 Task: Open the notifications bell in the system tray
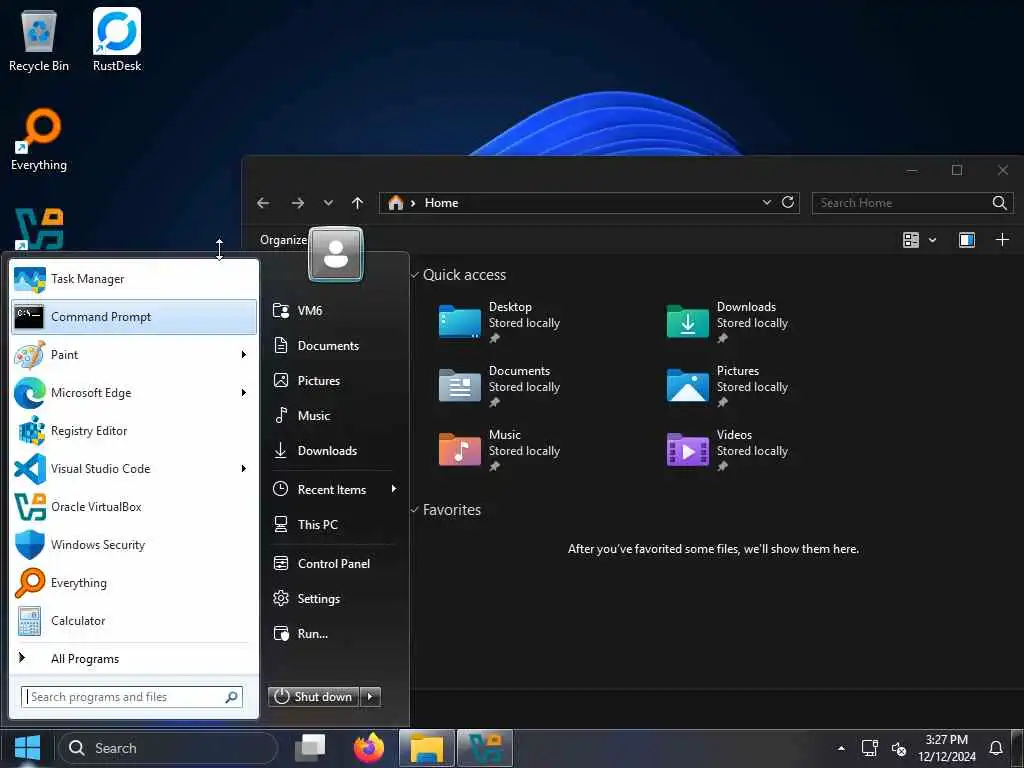(995, 748)
